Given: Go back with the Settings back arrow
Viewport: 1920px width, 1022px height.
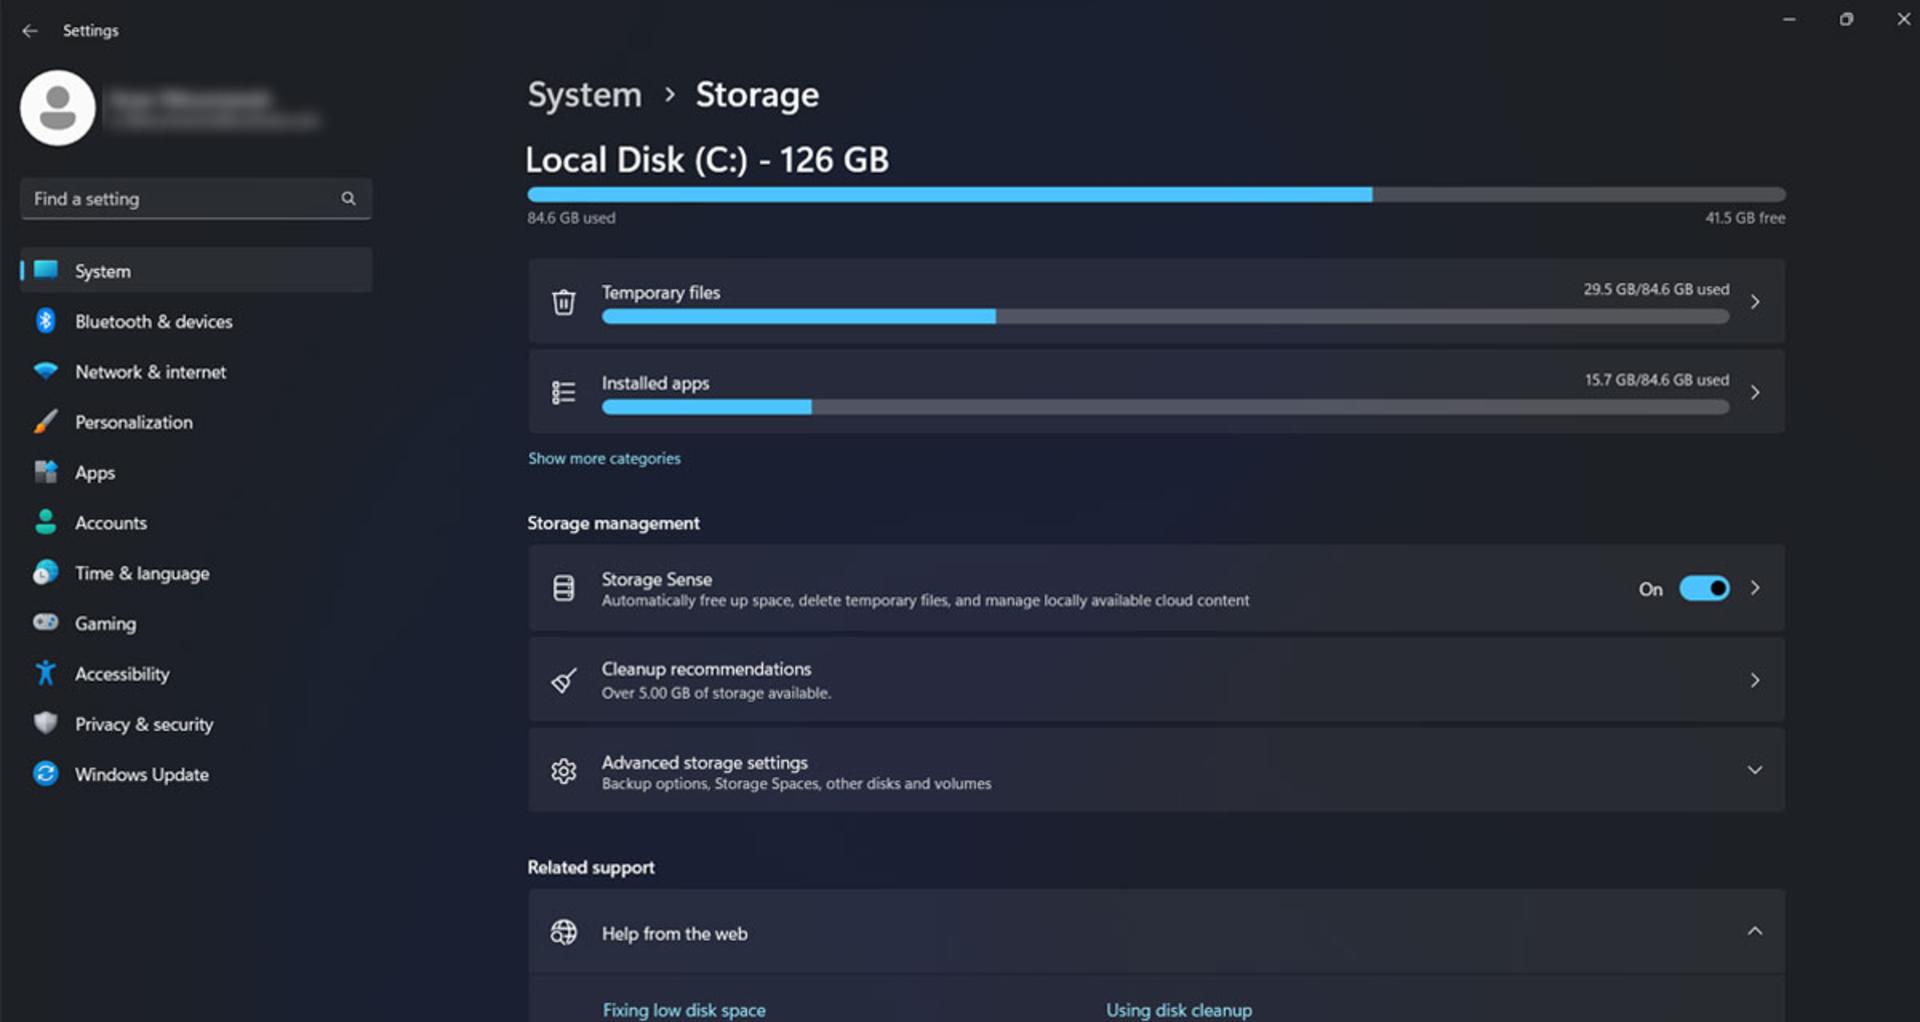Looking at the screenshot, I should point(30,31).
